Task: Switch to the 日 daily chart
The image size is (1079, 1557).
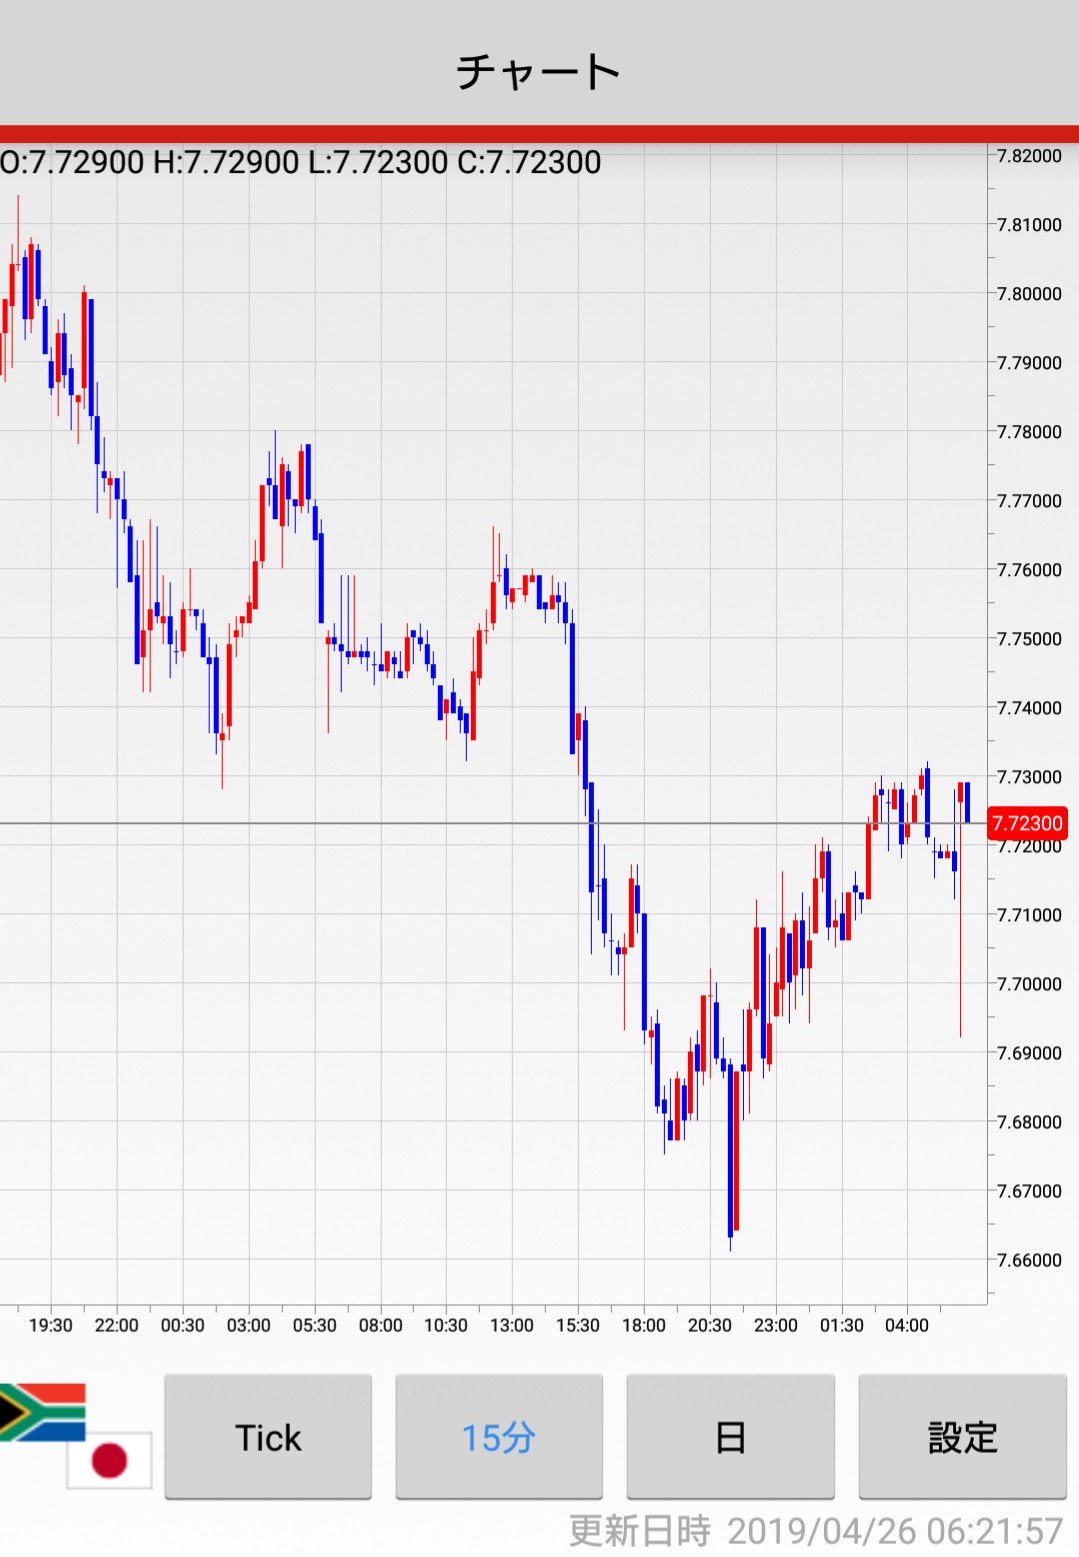Action: [730, 1437]
